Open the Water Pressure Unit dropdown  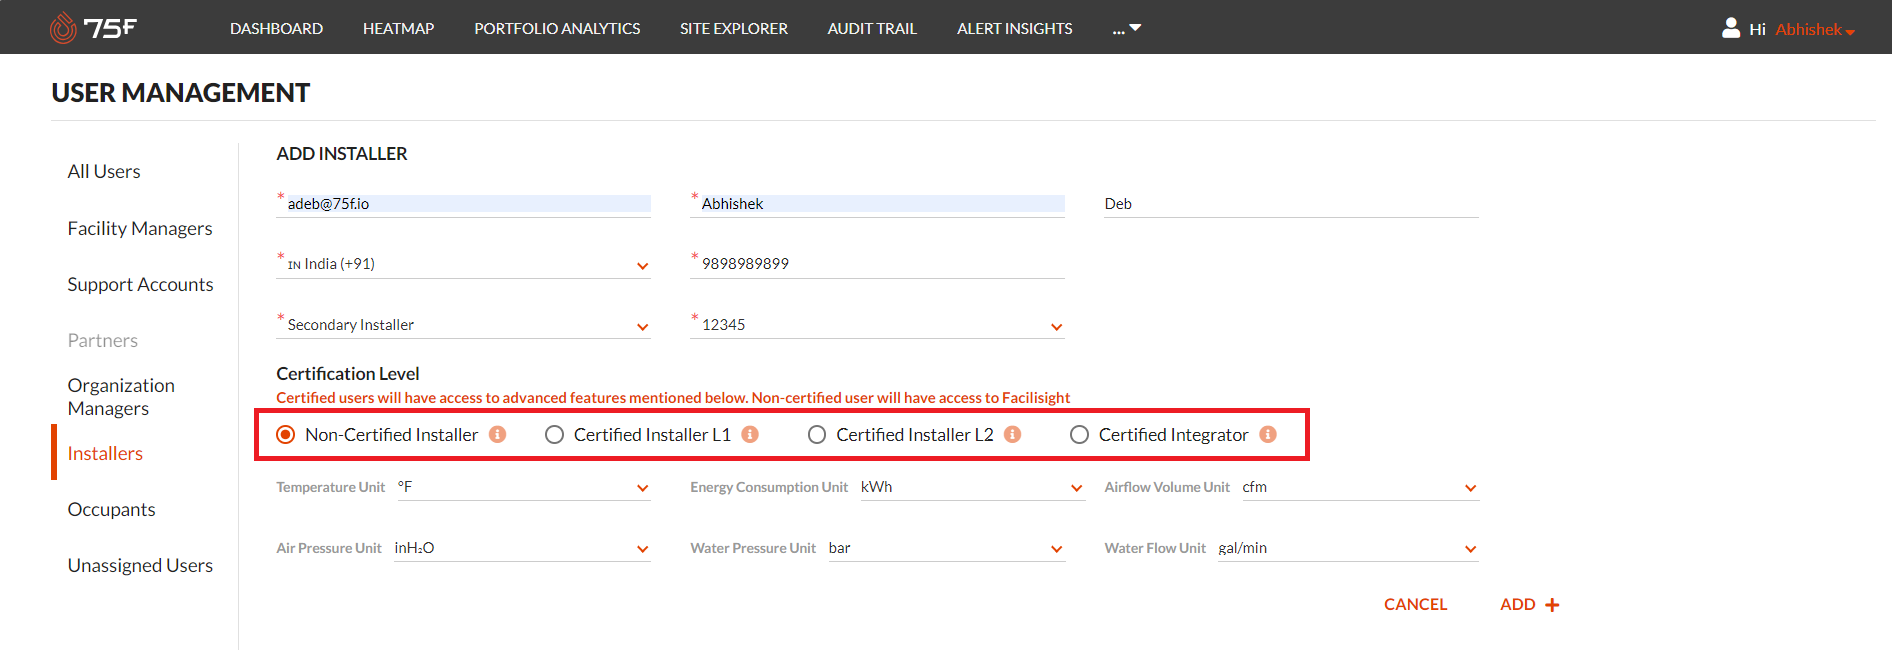947,549
